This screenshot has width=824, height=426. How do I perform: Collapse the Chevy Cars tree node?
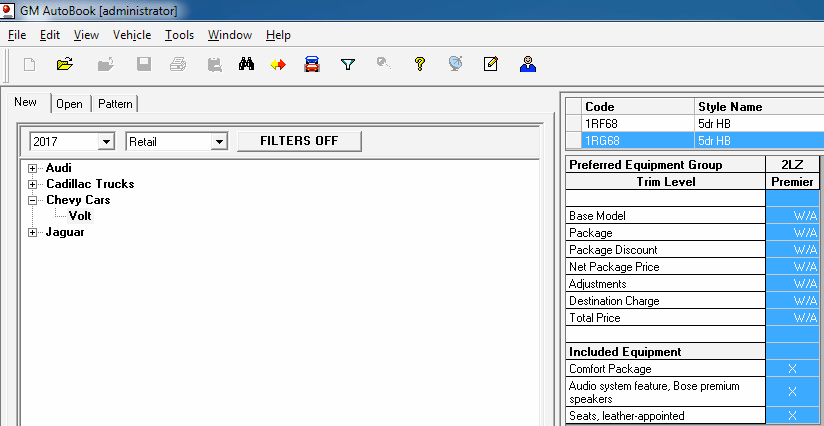point(33,200)
